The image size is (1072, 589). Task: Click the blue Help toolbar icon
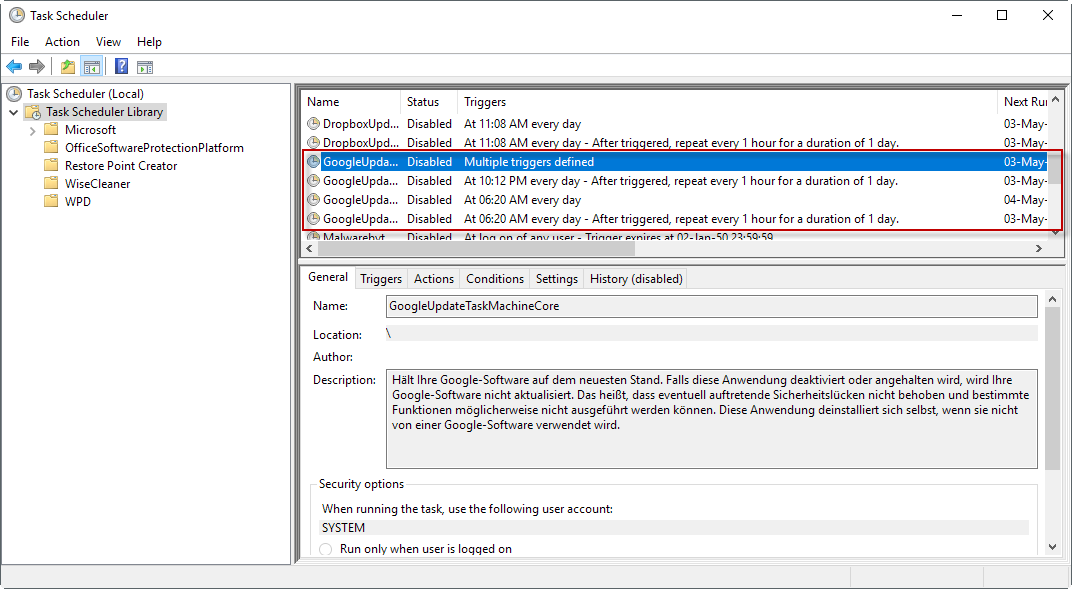click(x=121, y=66)
